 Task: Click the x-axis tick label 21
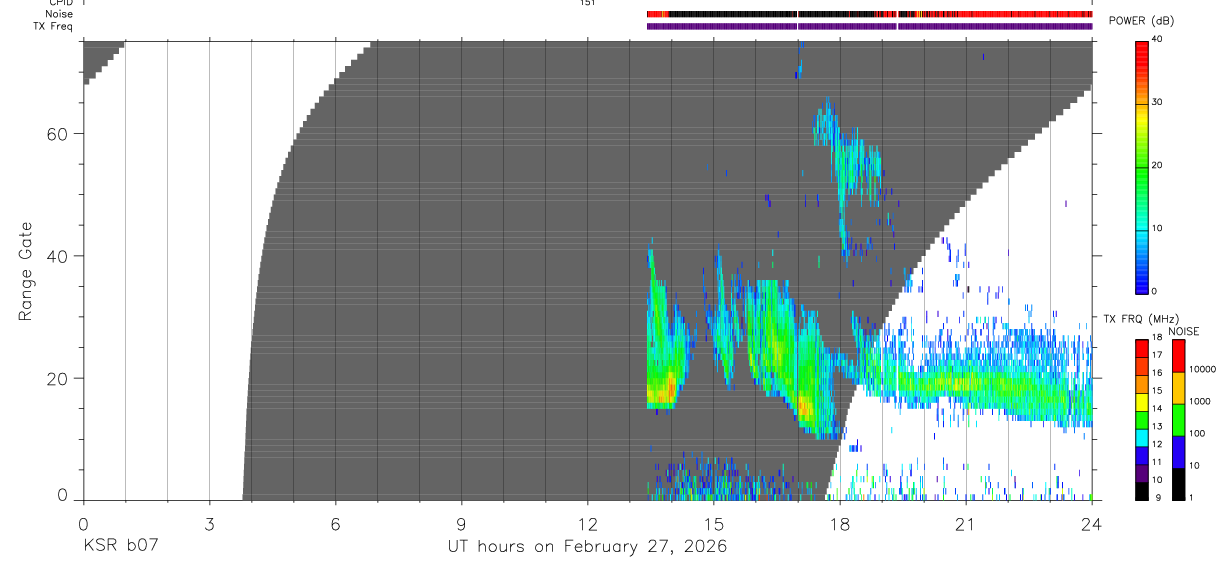pos(965,523)
